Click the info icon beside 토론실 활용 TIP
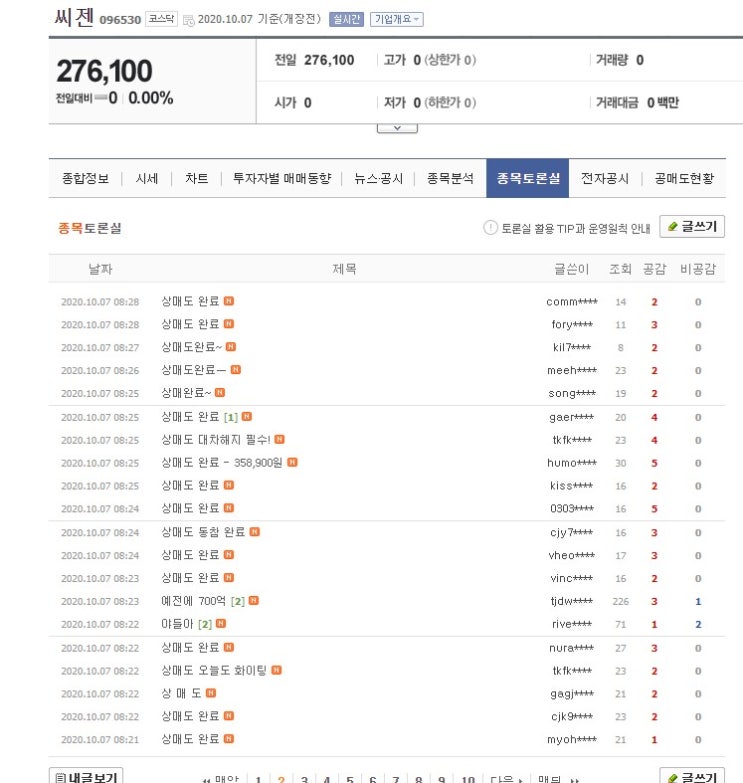Viewport: 743px width, 783px height. click(x=490, y=228)
